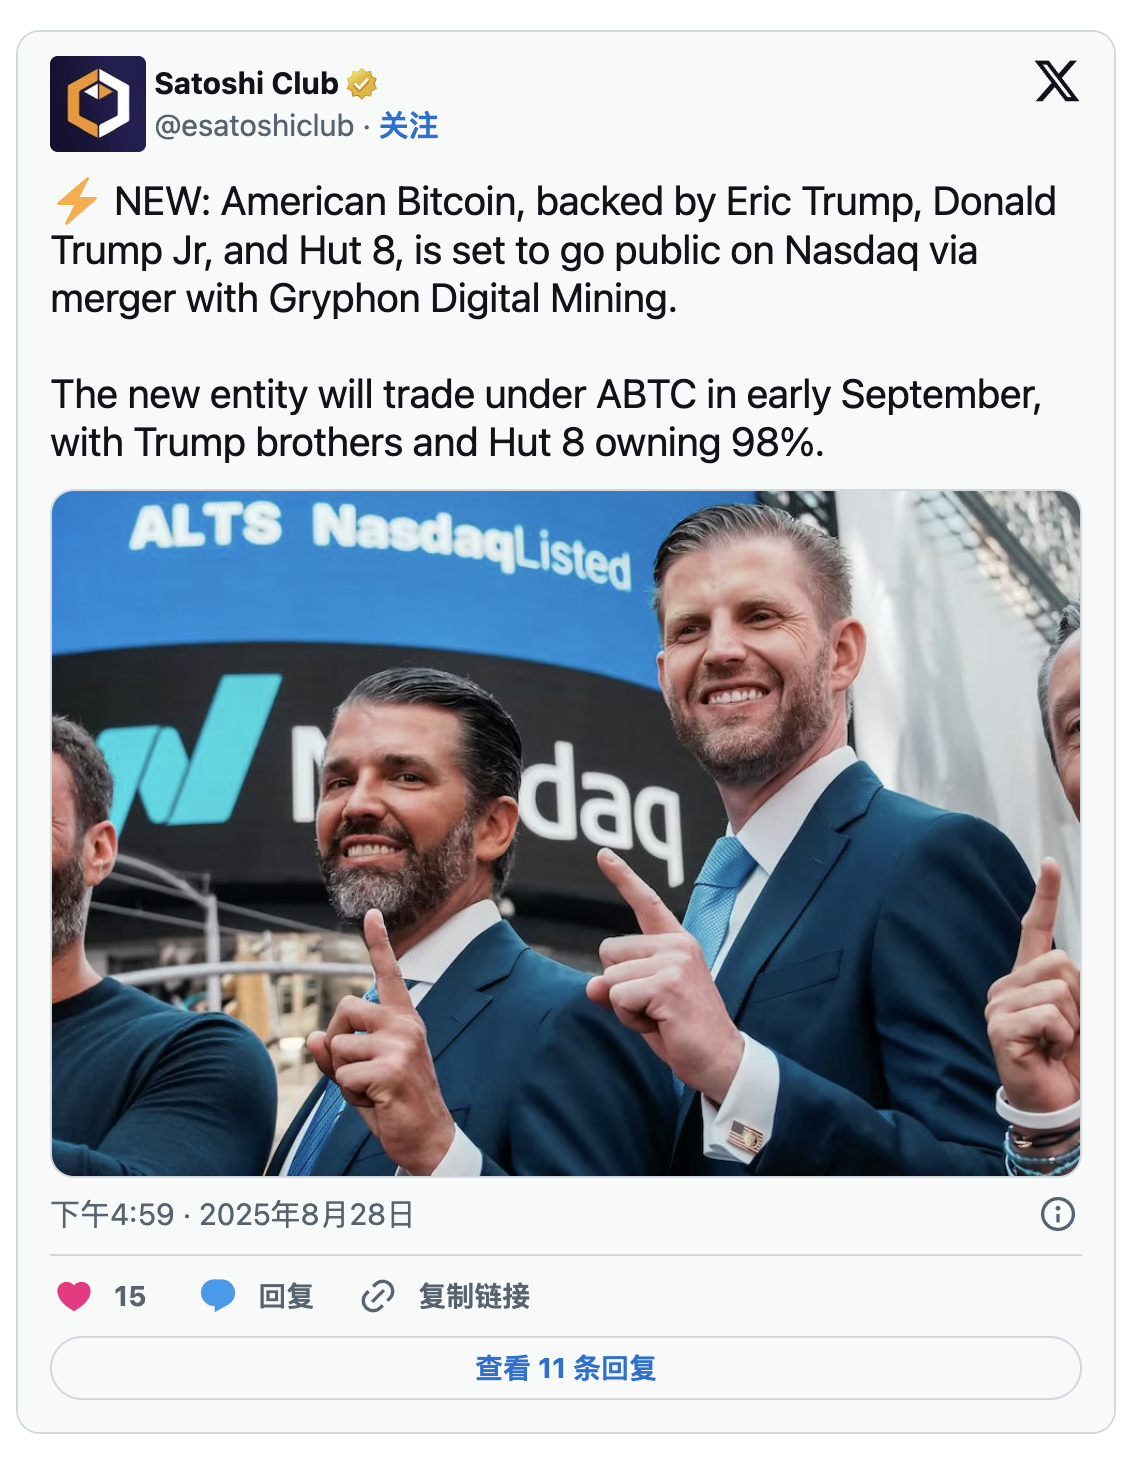Click the like count 15
Viewport: 1122px width, 1462px height.
coord(130,1296)
